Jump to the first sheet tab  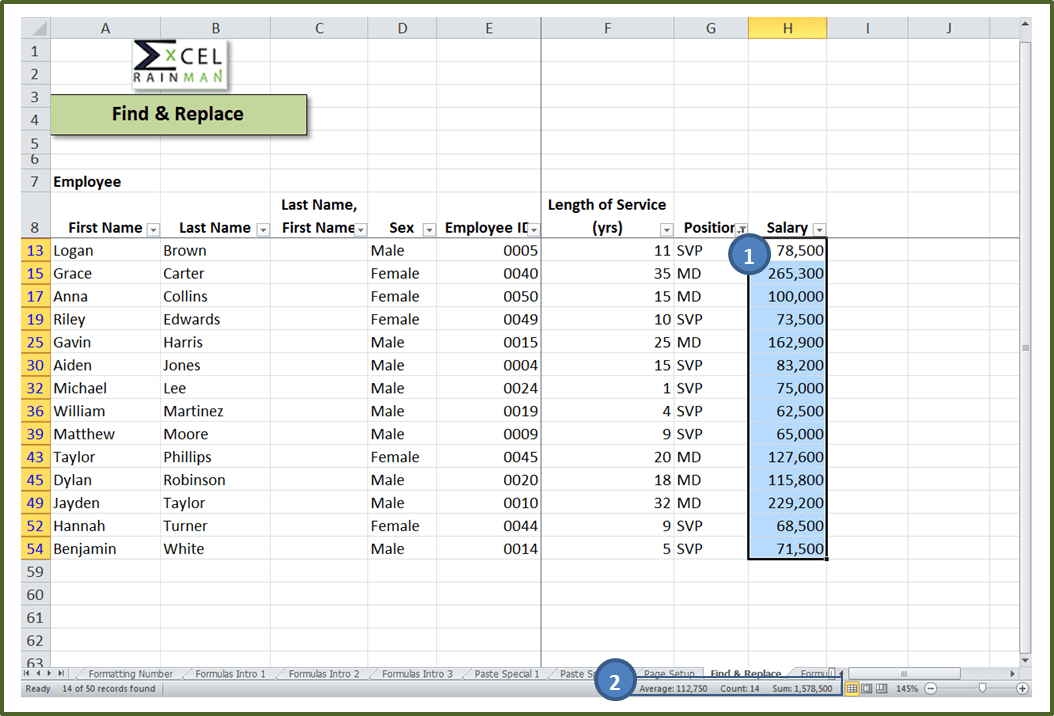click(x=27, y=674)
